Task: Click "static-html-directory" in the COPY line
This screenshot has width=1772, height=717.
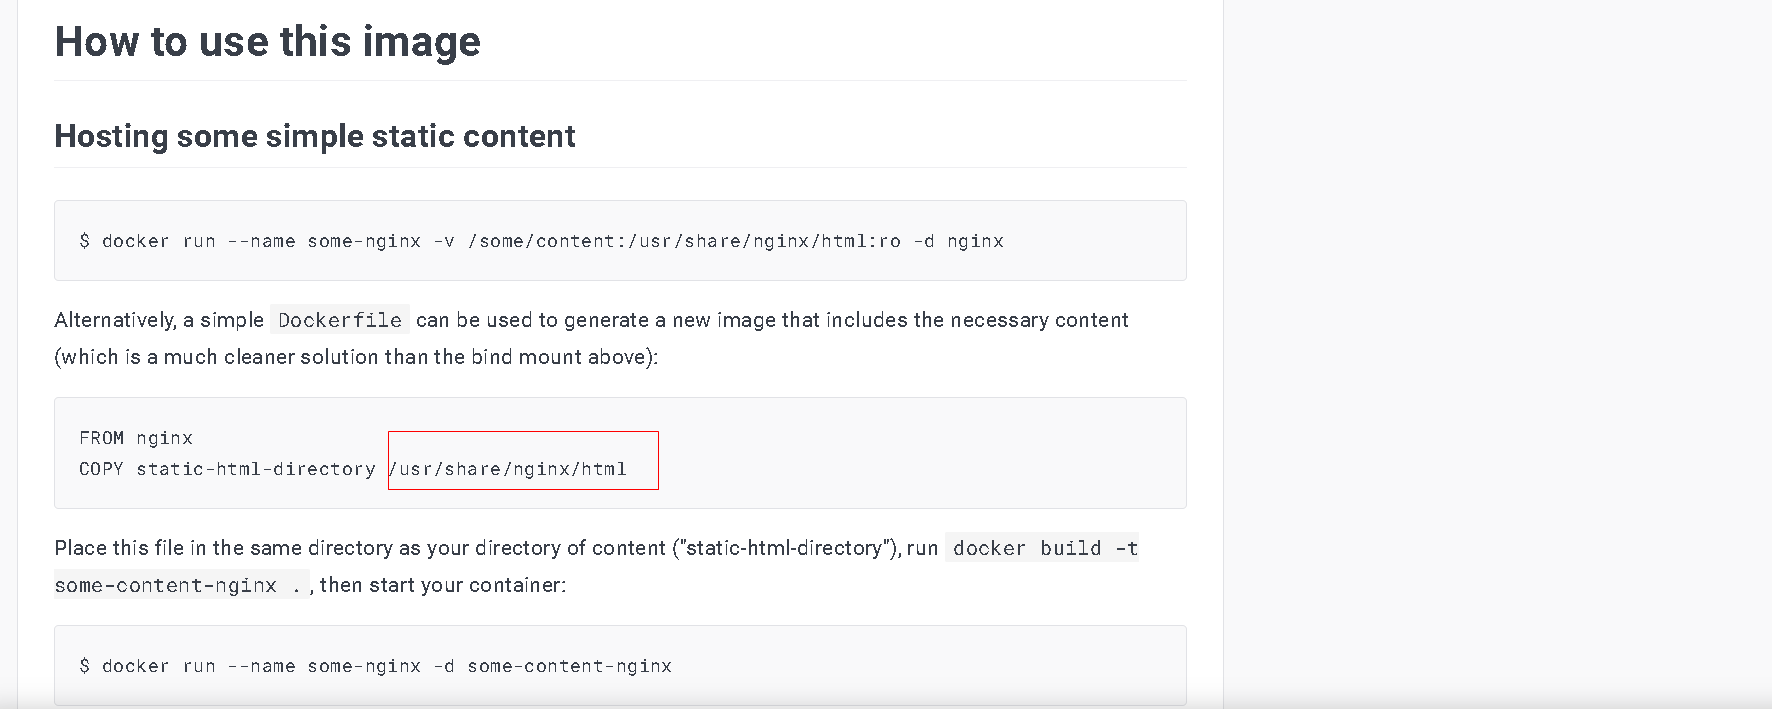Action: (x=256, y=469)
